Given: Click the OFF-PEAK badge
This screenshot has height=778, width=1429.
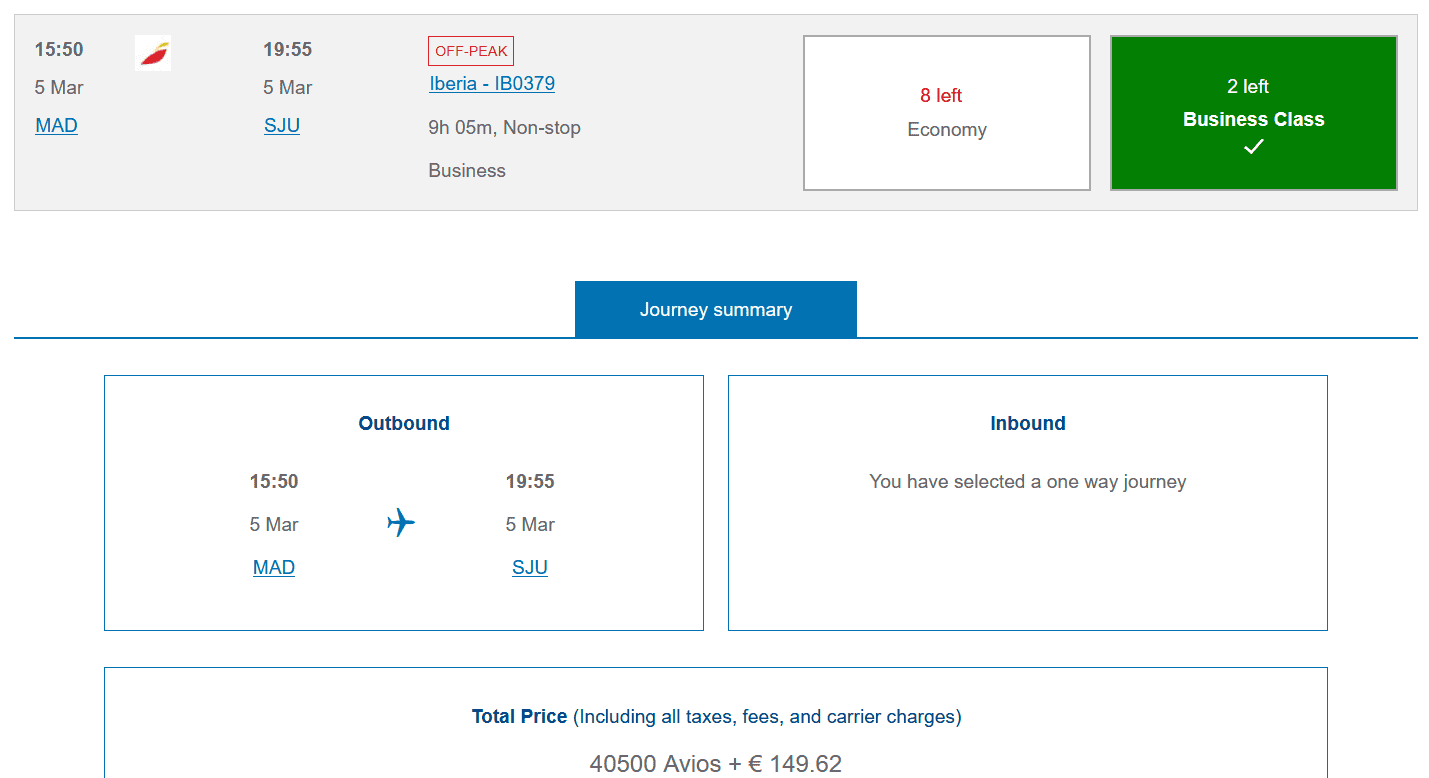Looking at the screenshot, I should tap(471, 51).
